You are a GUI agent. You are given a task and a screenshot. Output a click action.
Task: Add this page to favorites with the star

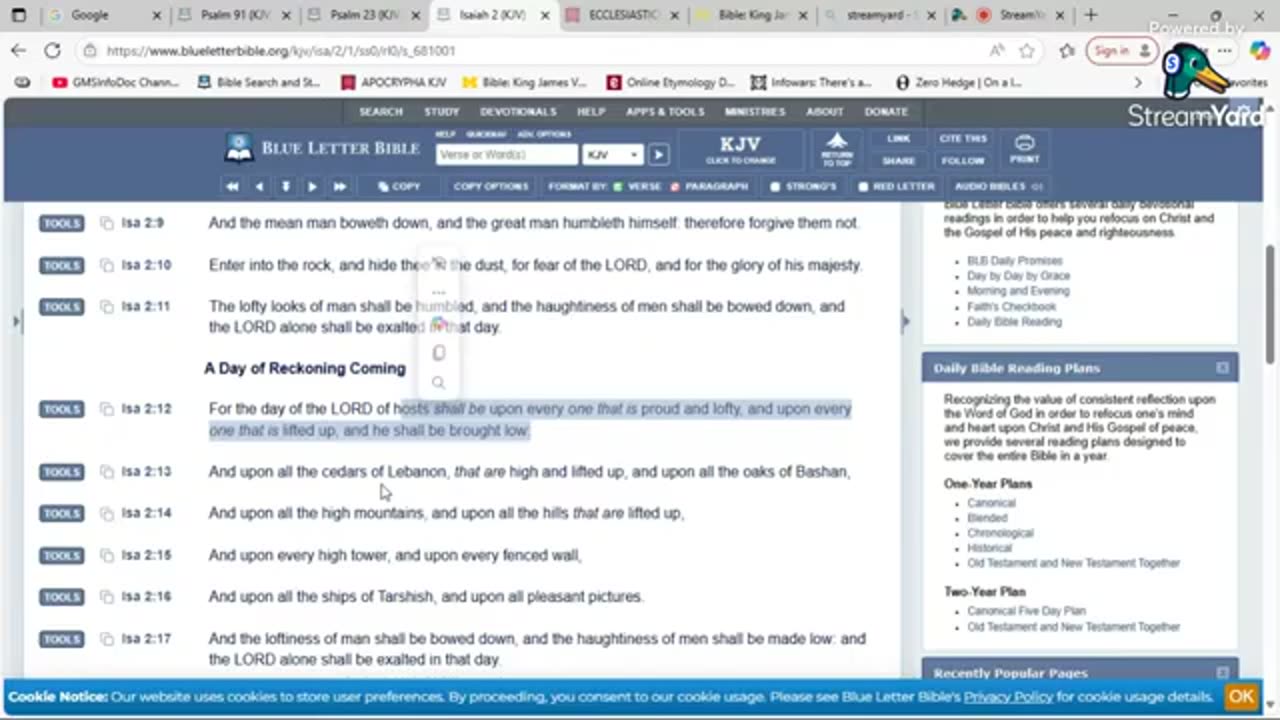tap(1027, 51)
